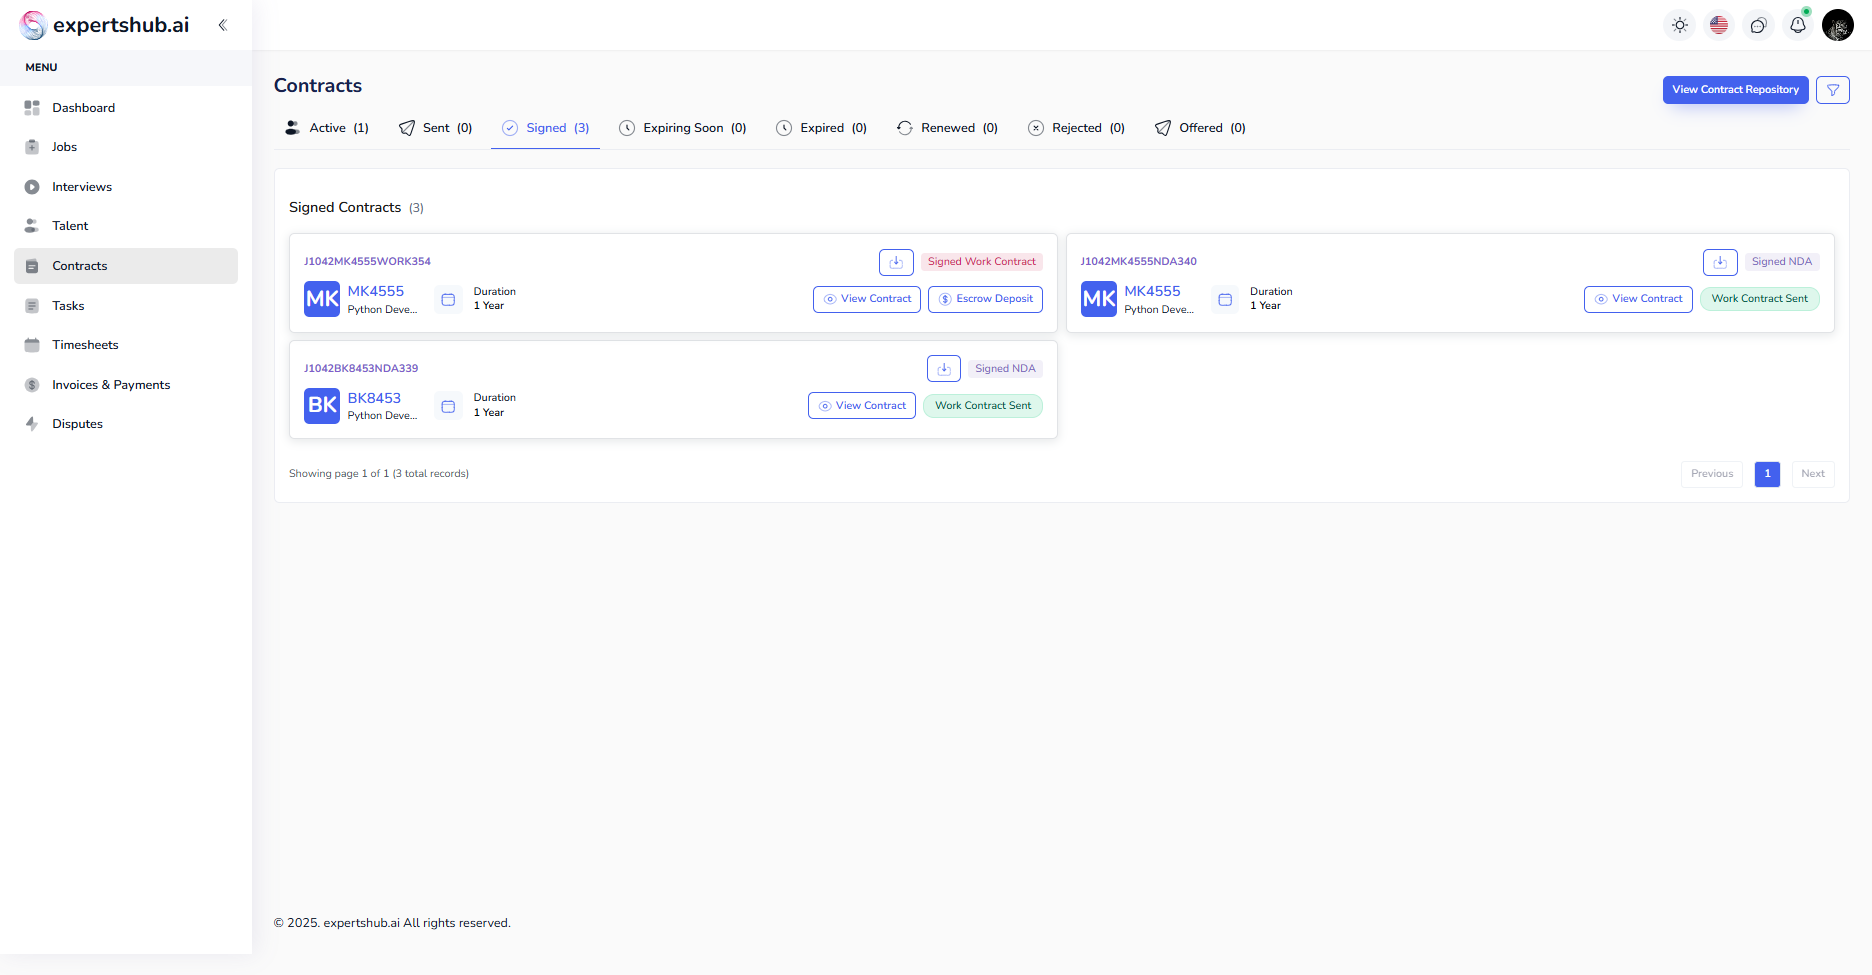
Task: Navigate to Talent section
Action: click(x=126, y=226)
